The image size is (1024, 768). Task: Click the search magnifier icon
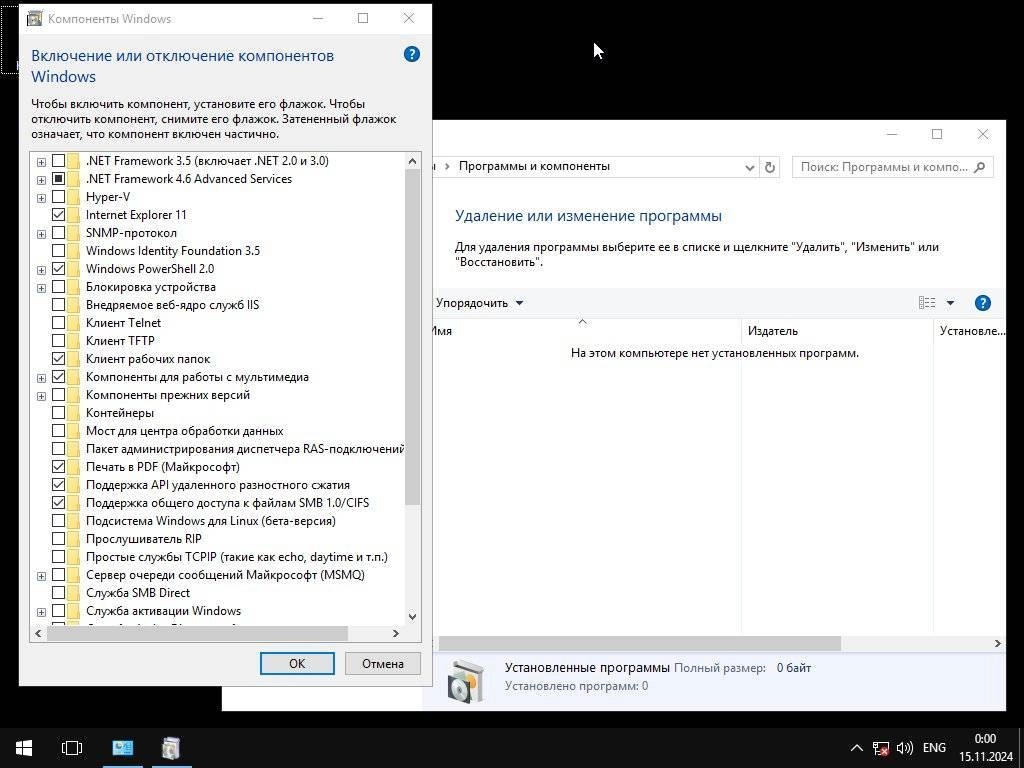[x=979, y=167]
